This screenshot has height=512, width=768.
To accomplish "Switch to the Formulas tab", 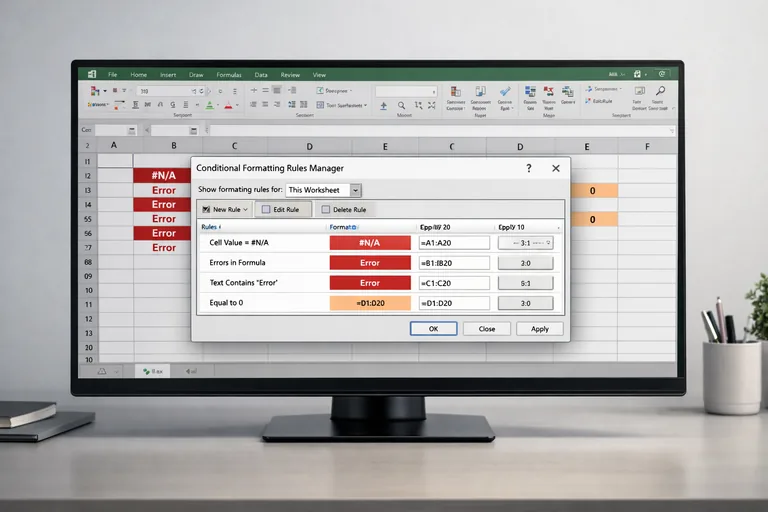I will [229, 74].
